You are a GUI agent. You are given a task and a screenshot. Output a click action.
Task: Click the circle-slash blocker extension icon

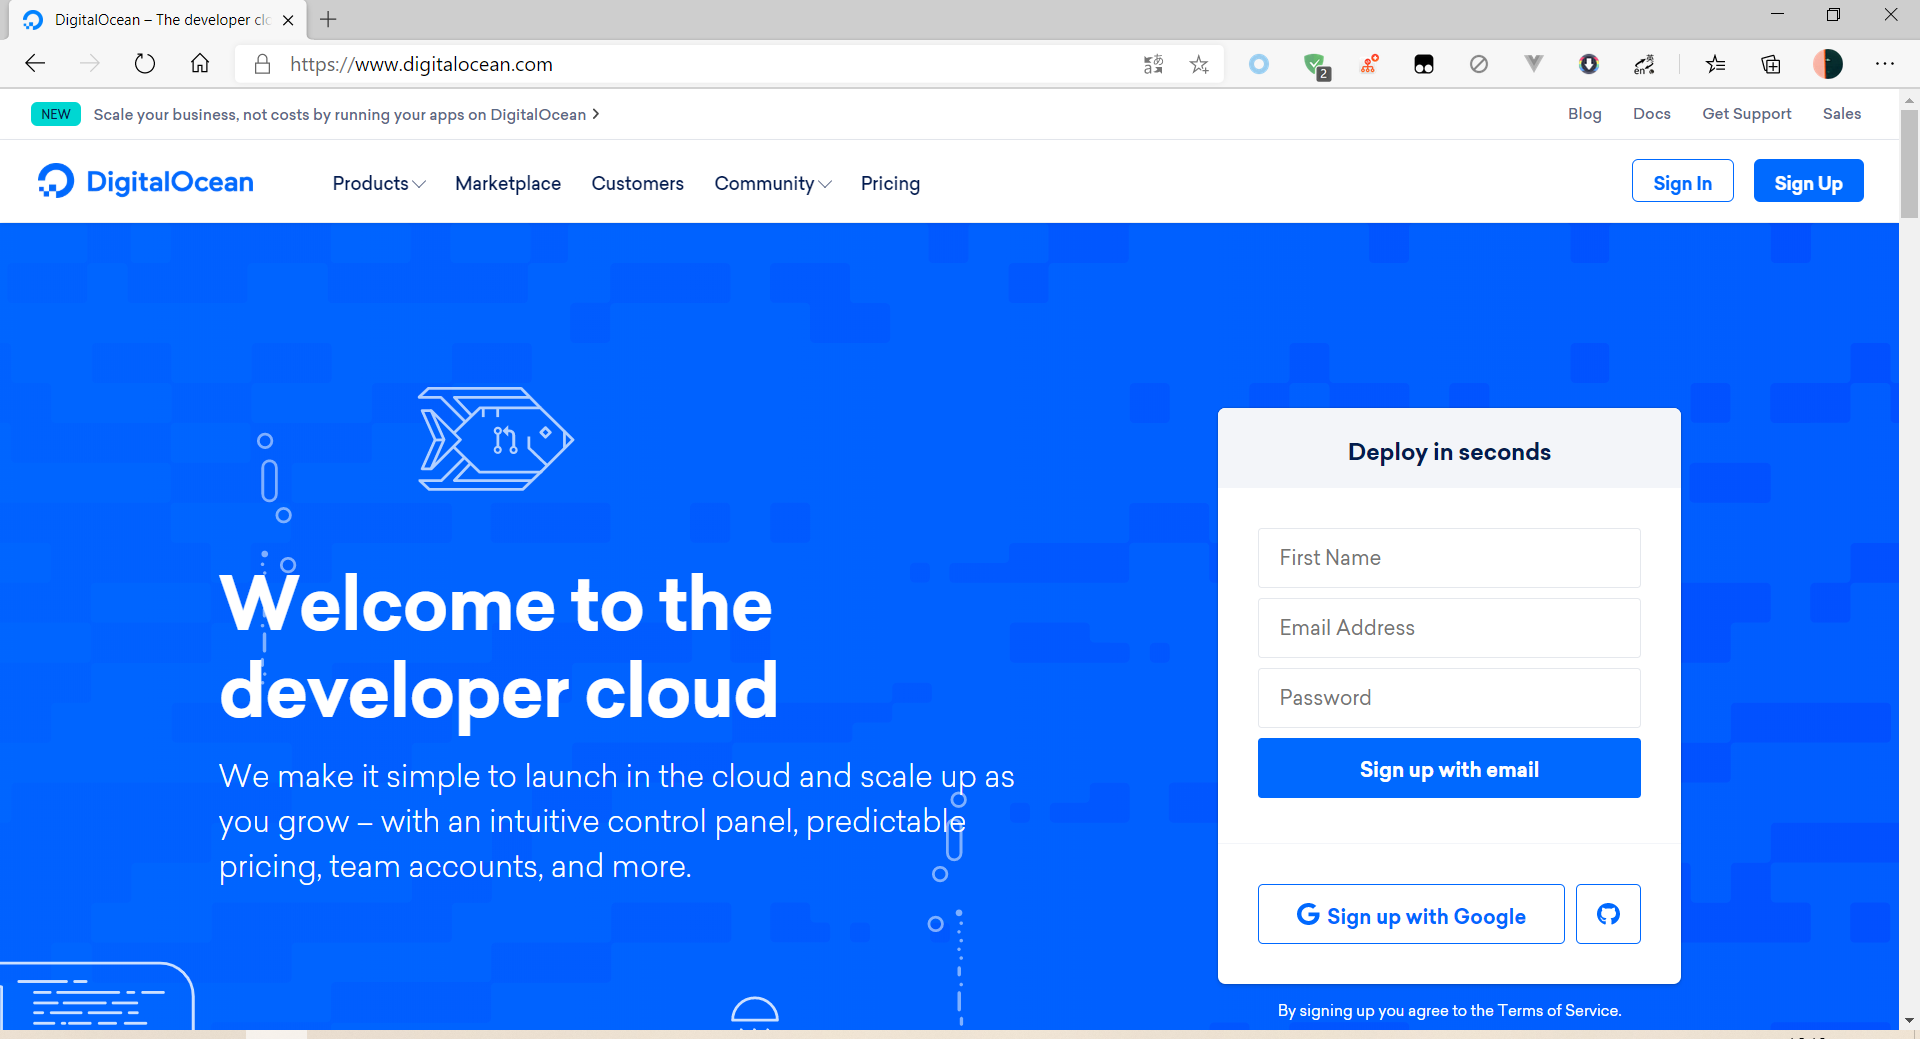click(1479, 64)
